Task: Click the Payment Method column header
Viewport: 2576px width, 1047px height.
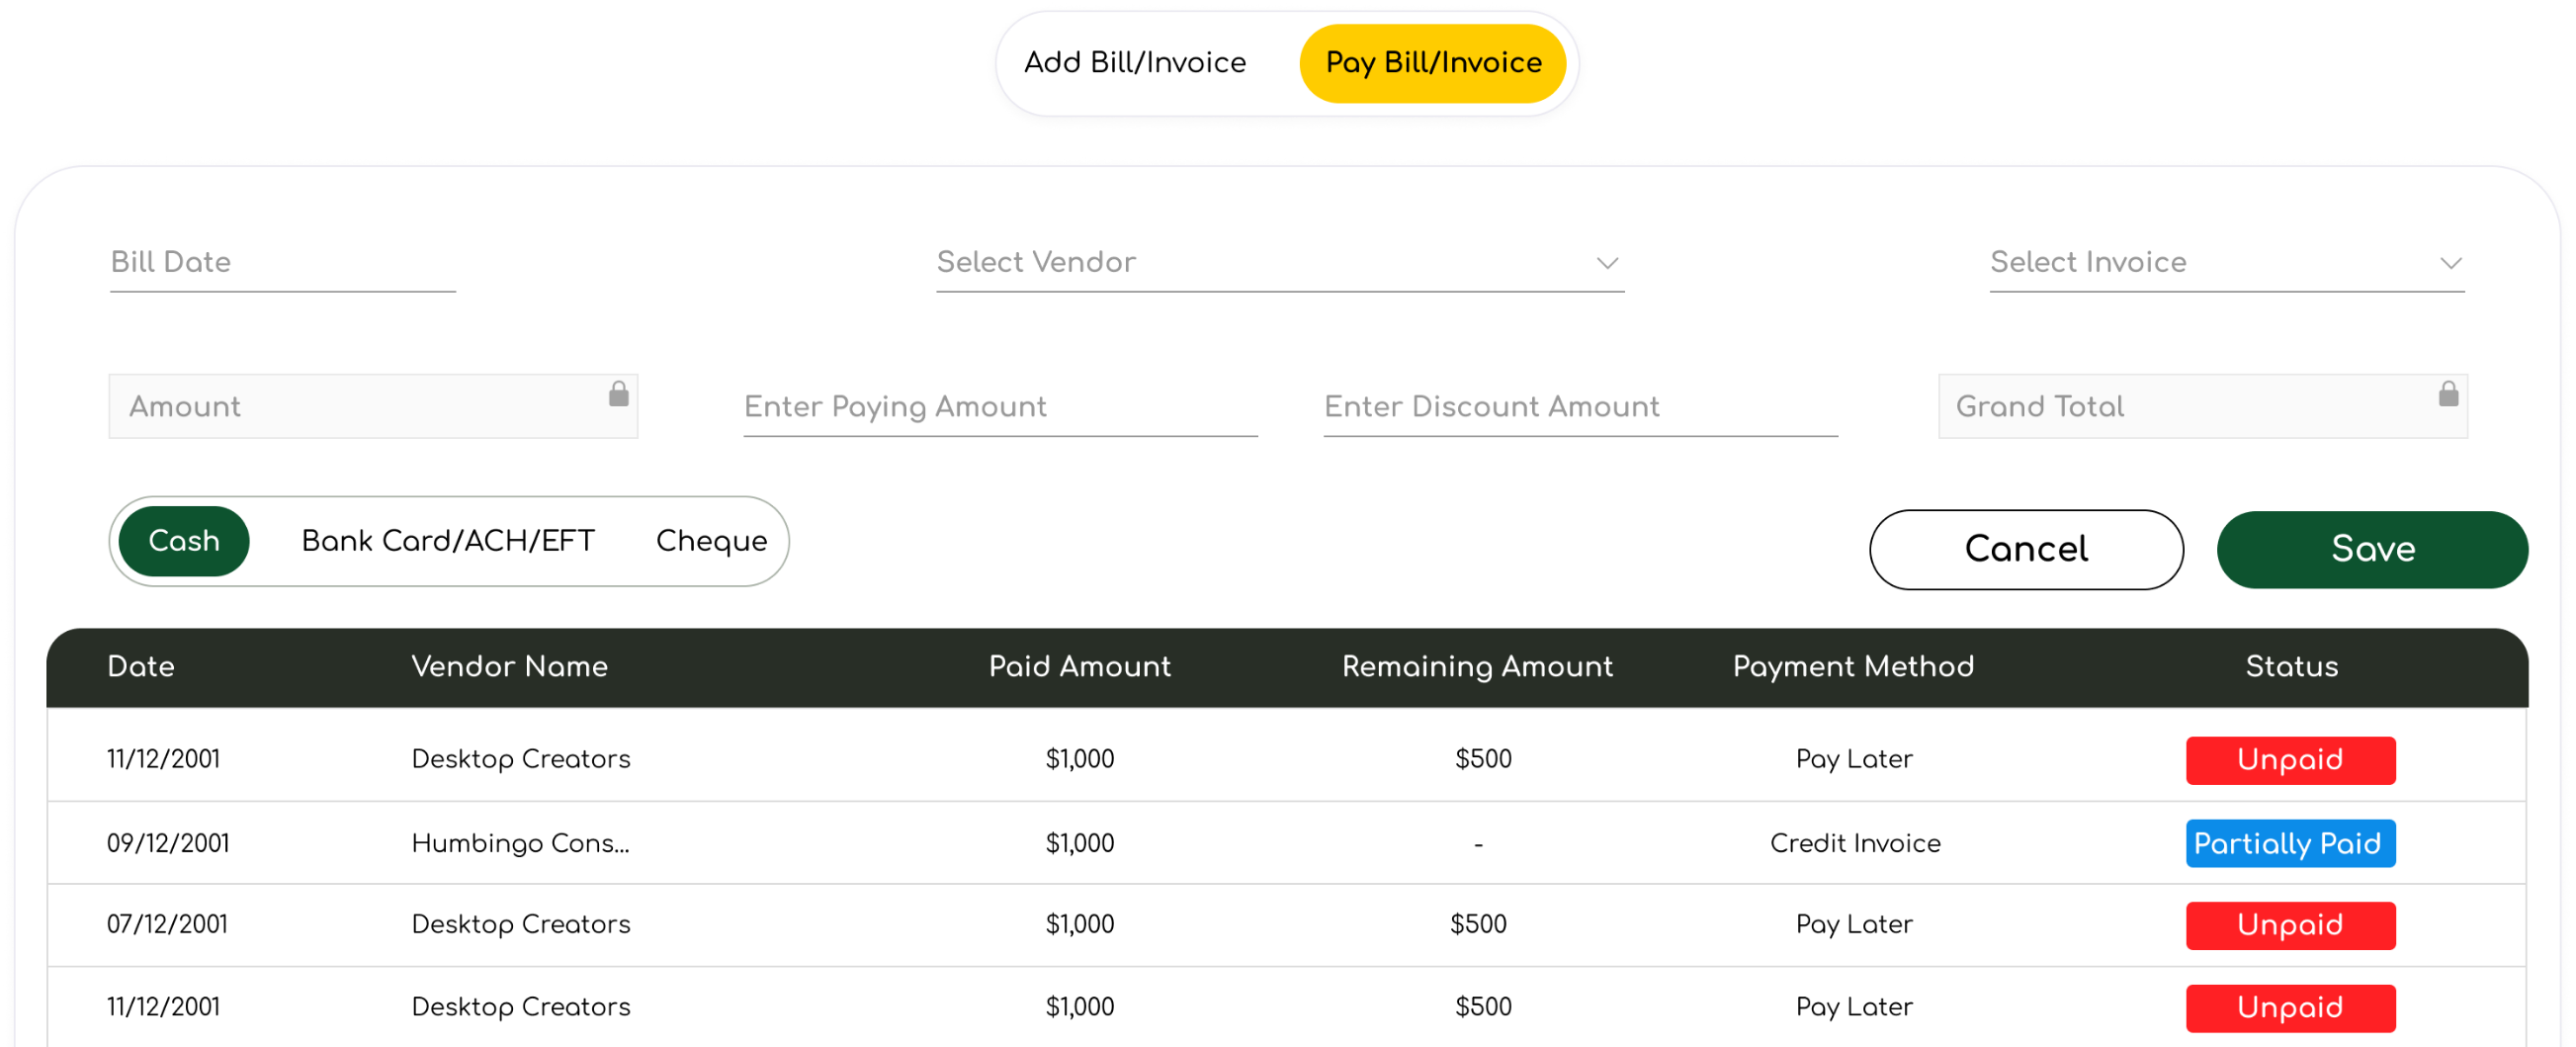Action: click(1853, 667)
